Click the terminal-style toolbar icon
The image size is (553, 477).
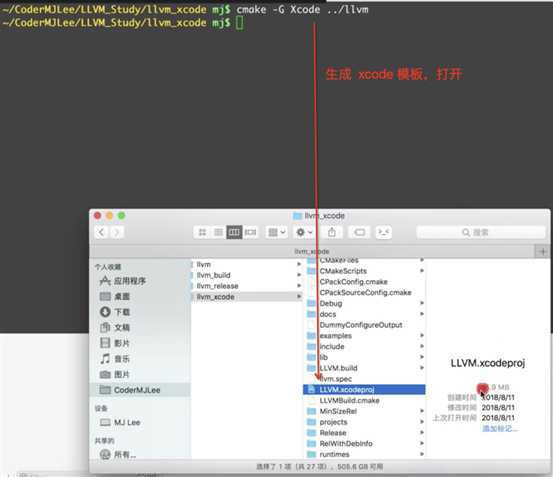[384, 232]
